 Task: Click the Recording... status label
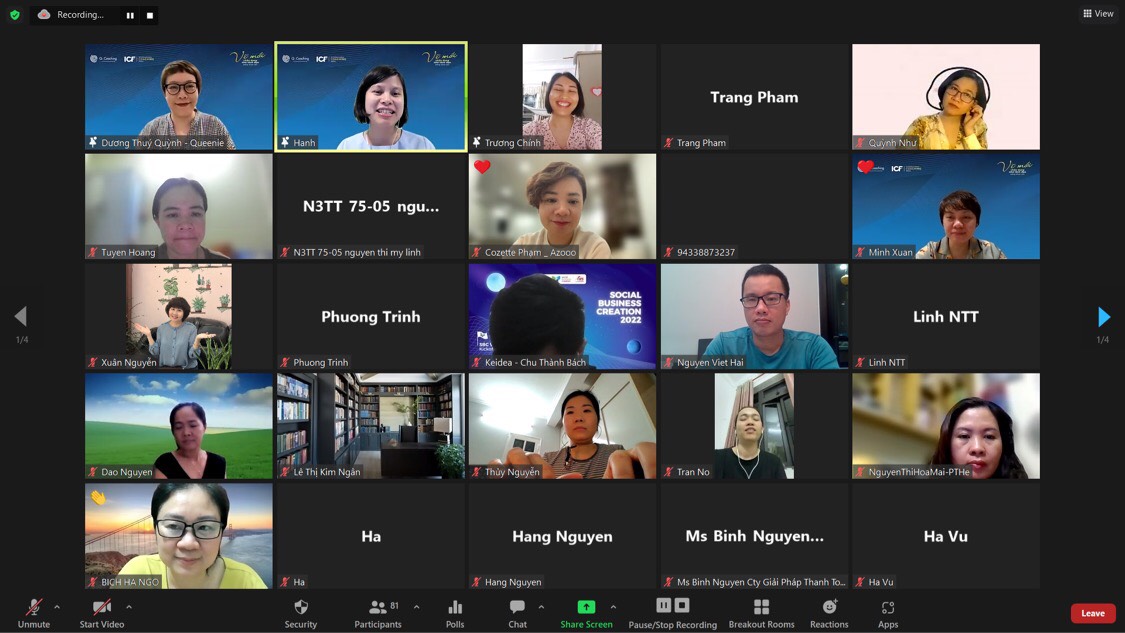tap(80, 14)
